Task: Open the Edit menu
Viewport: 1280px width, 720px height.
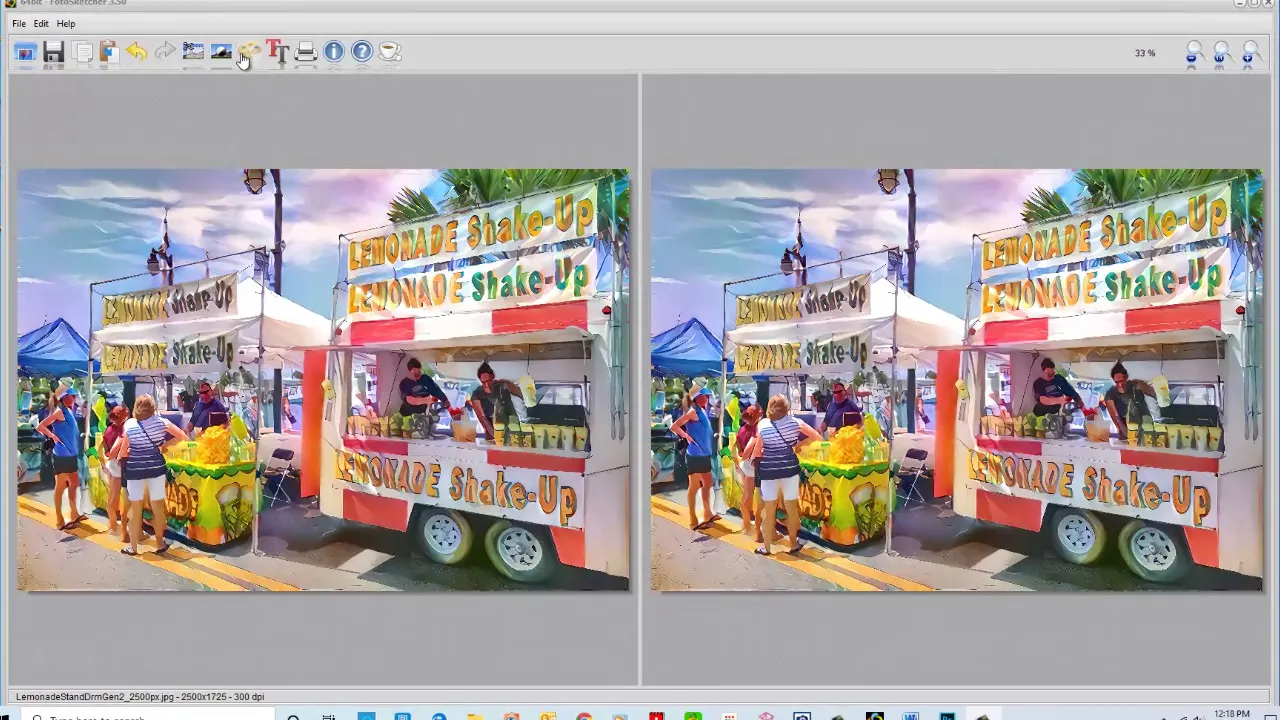Action: [x=41, y=23]
